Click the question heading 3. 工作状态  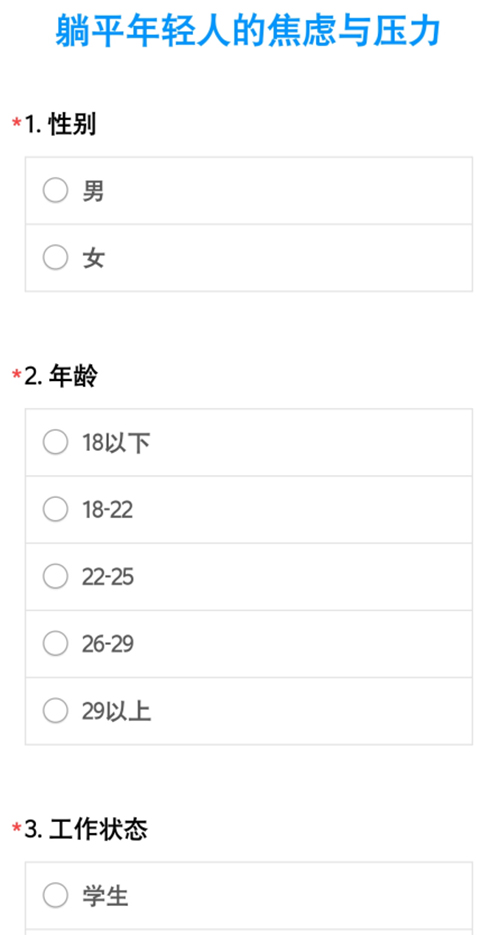tap(86, 829)
